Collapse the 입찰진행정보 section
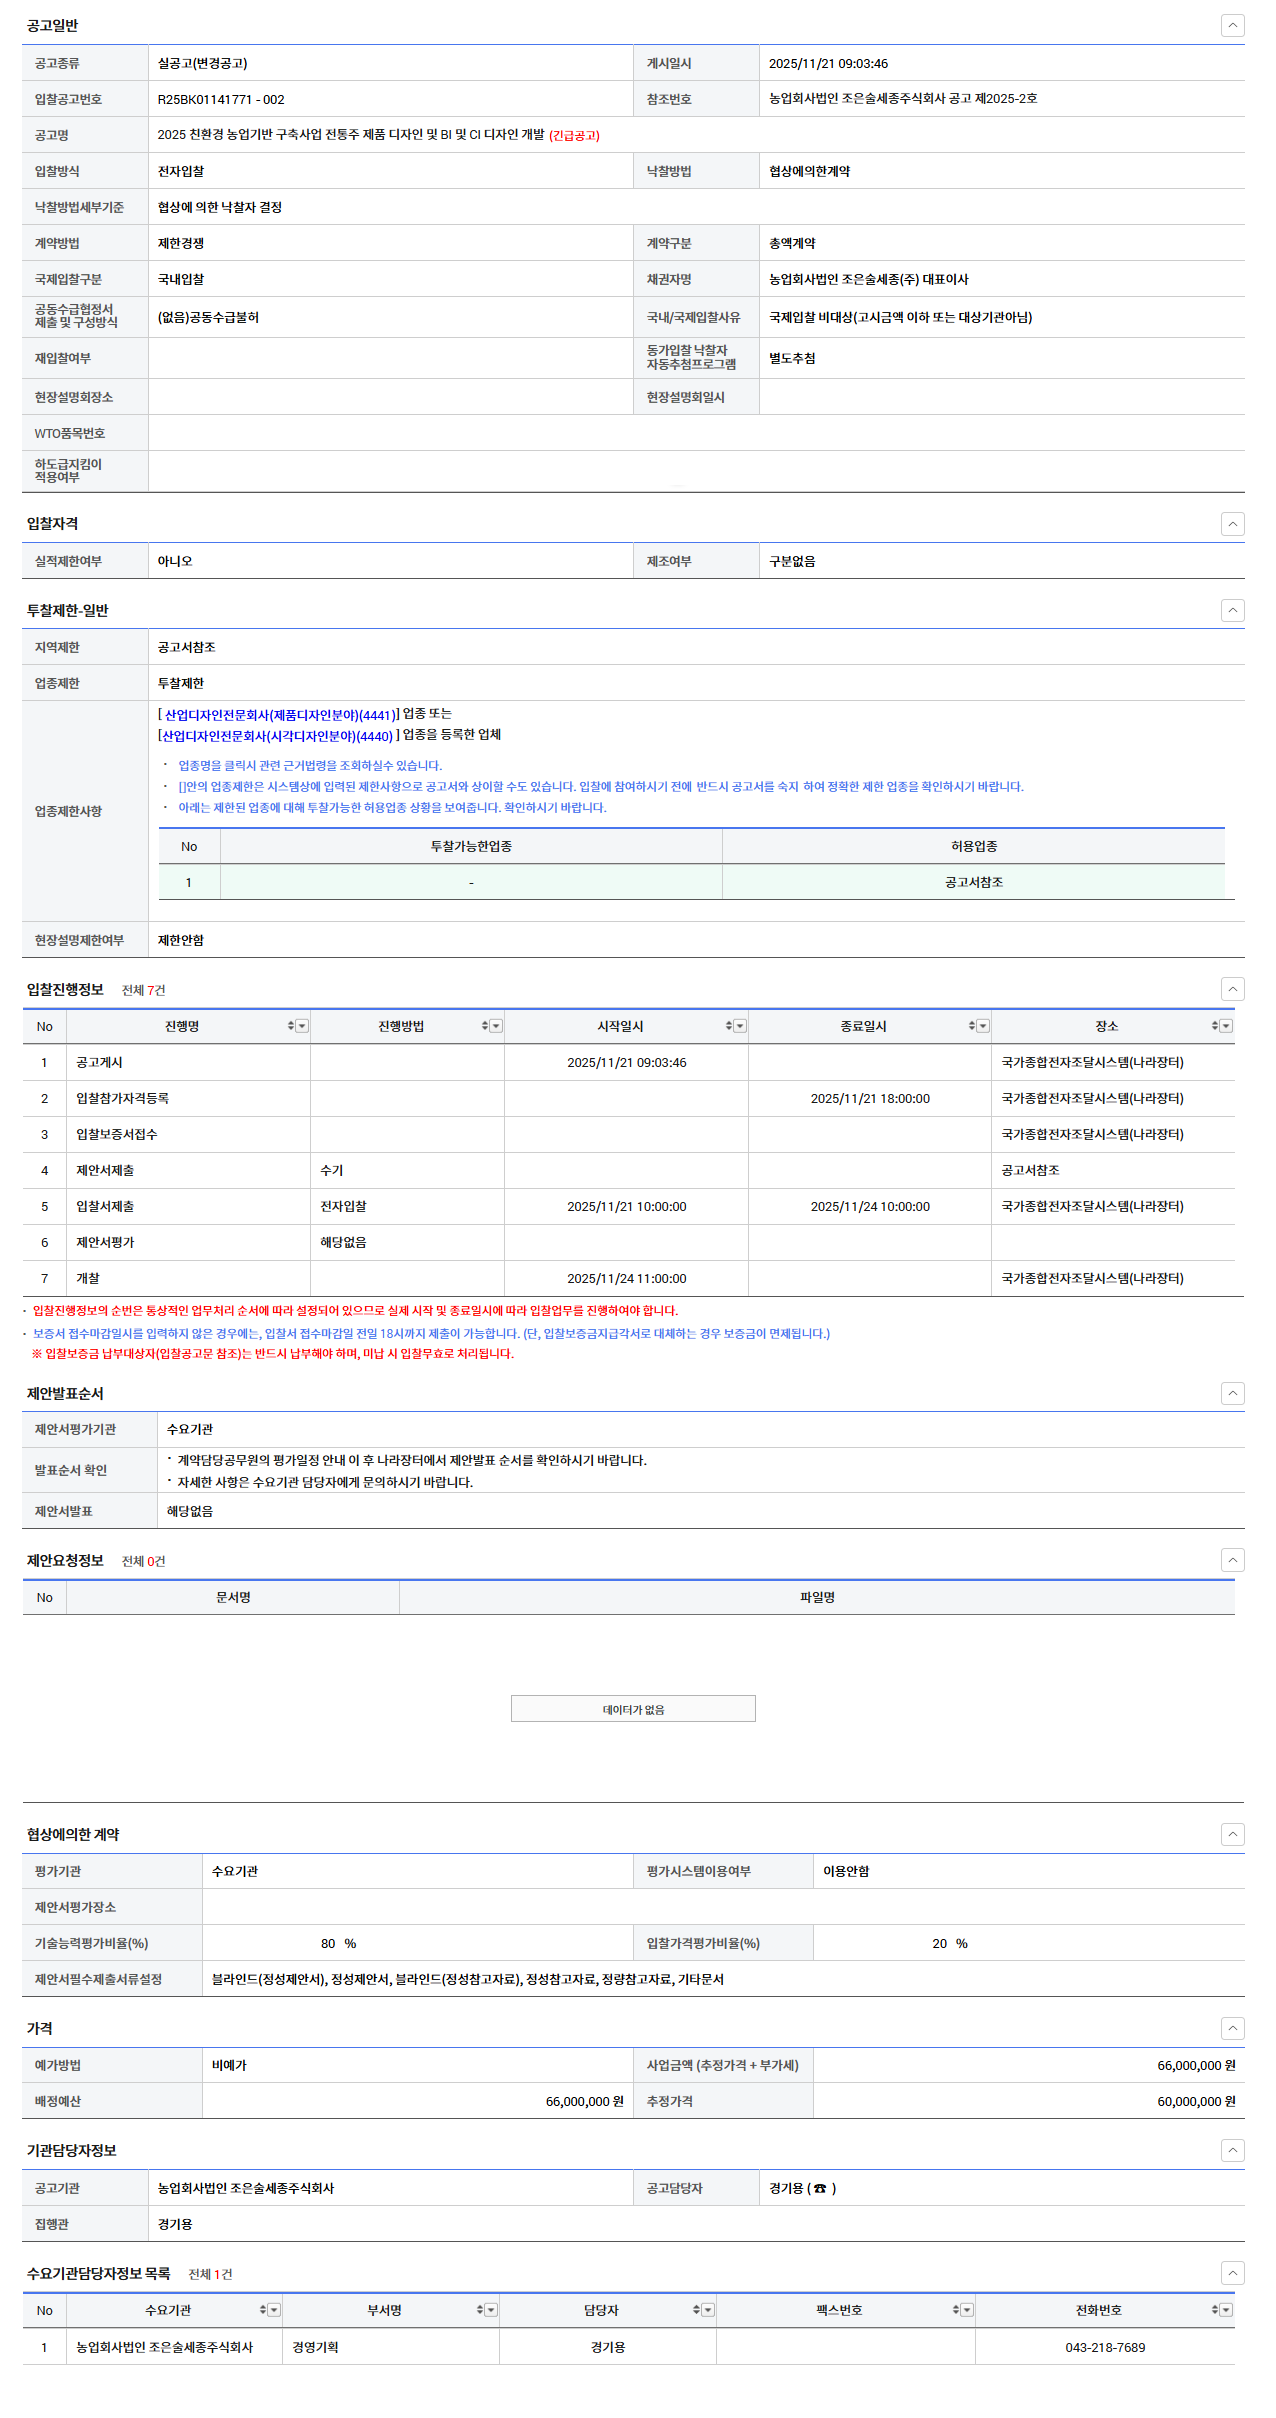 tap(1233, 989)
